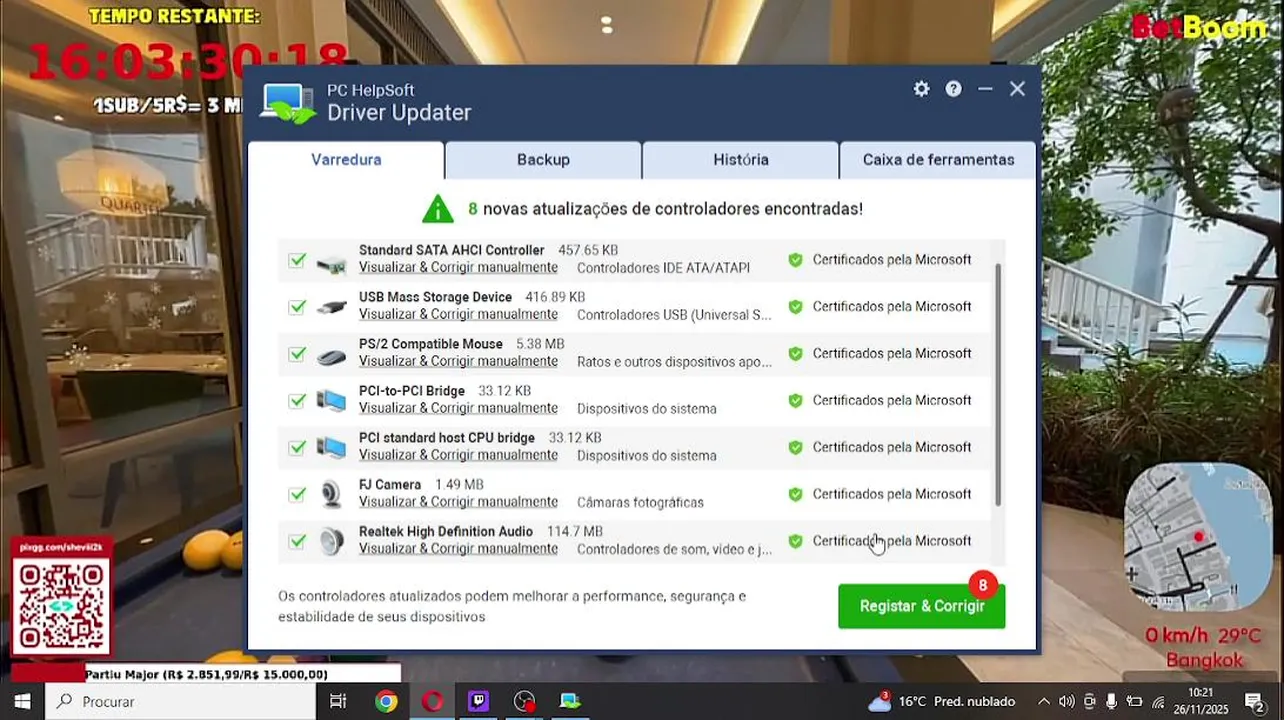
Task: Click the FJ Camera webcam icon
Action: [331, 494]
